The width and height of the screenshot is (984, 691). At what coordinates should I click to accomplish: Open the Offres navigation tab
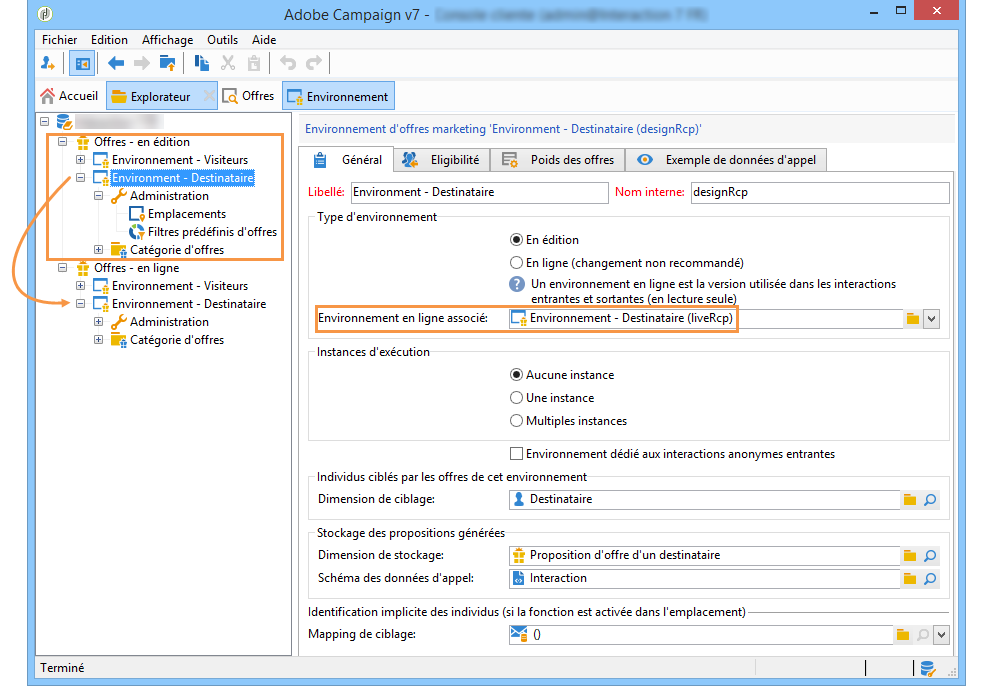coord(249,96)
